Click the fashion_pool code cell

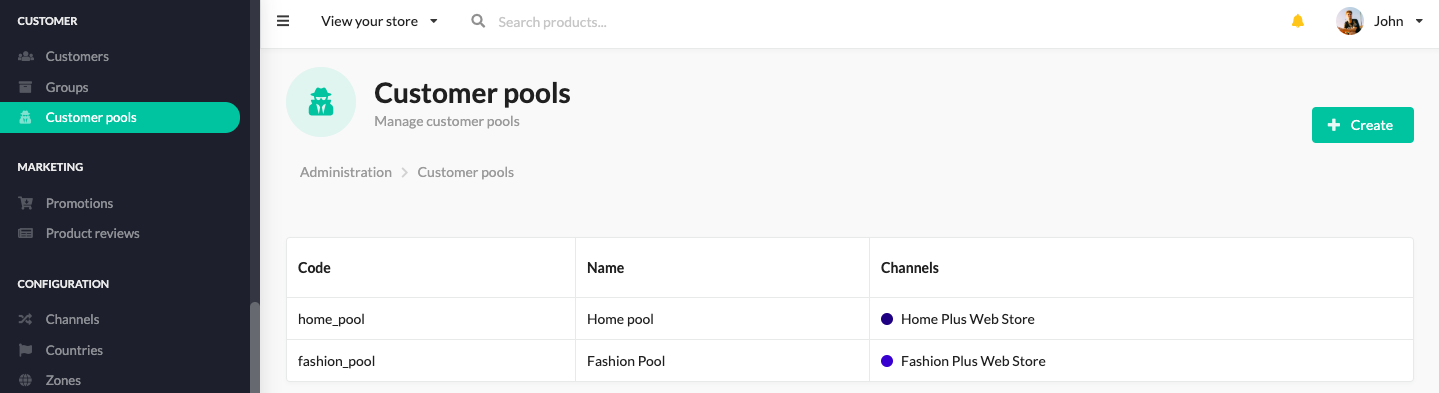click(431, 361)
